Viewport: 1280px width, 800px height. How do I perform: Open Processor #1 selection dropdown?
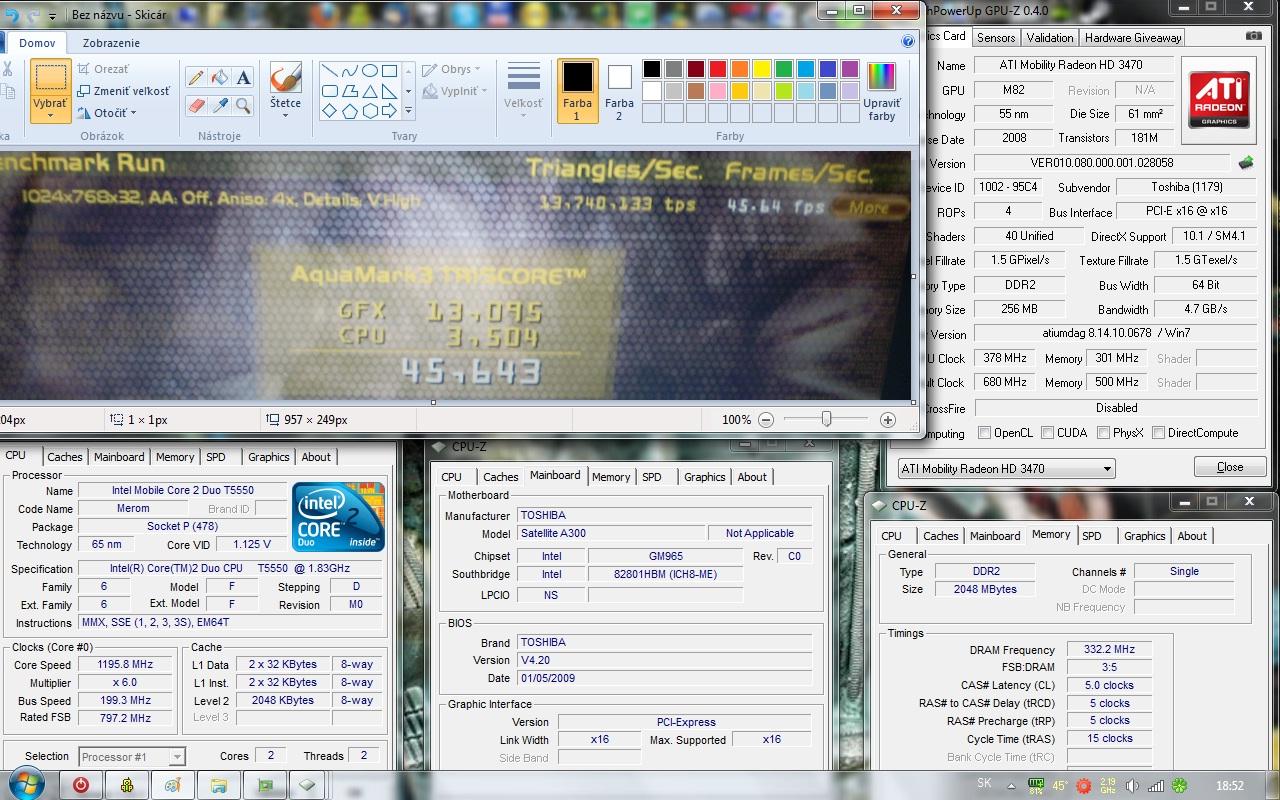(131, 757)
